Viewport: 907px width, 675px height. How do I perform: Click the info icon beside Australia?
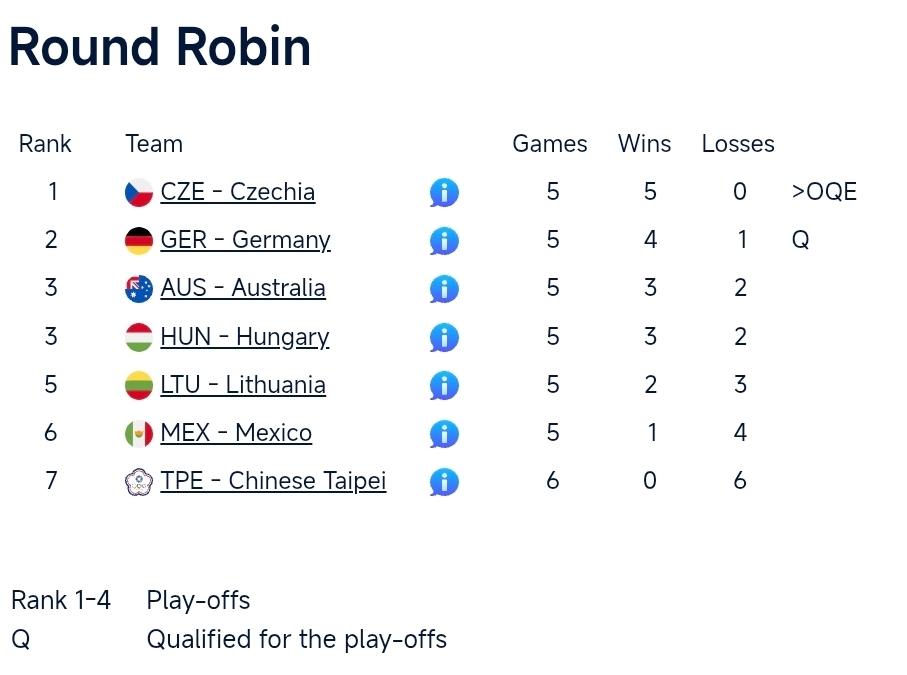(444, 289)
